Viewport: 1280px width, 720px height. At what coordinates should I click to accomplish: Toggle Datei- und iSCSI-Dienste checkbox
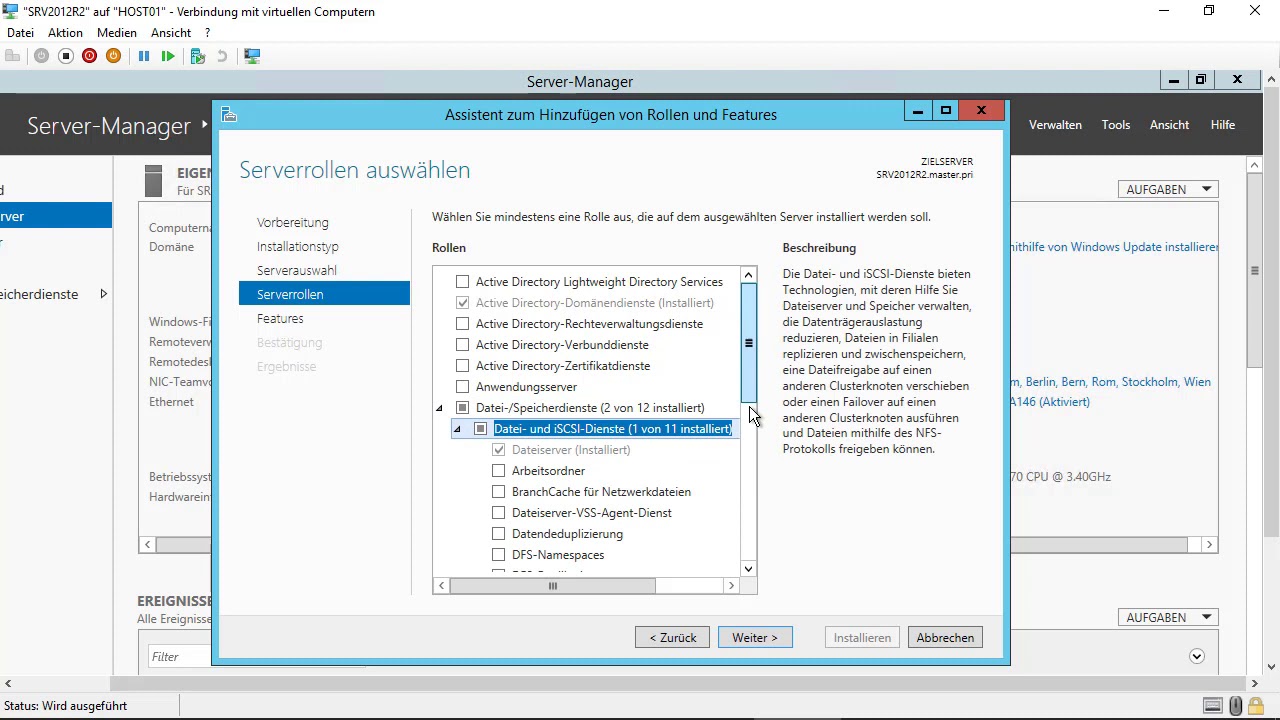point(480,429)
